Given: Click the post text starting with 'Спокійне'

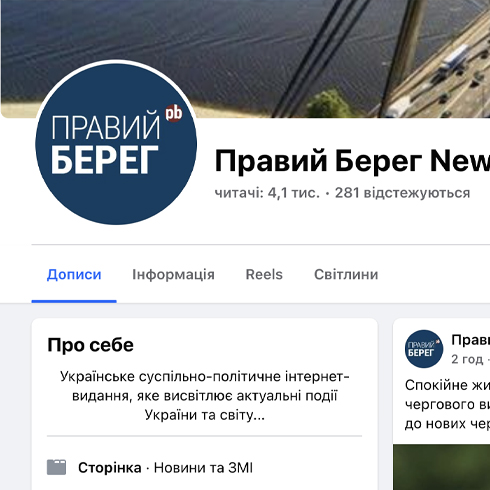Looking at the screenshot, I should point(447,404).
